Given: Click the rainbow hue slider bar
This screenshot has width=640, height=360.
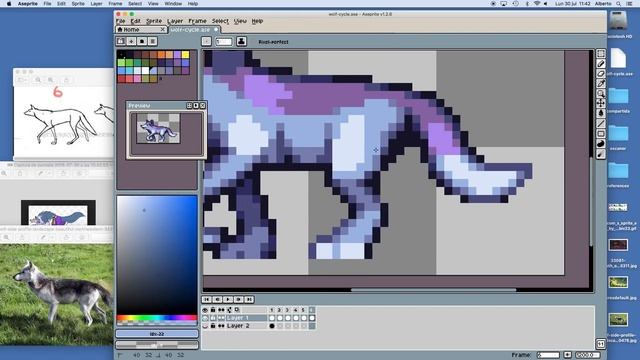Looking at the screenshot, I should tap(157, 318).
